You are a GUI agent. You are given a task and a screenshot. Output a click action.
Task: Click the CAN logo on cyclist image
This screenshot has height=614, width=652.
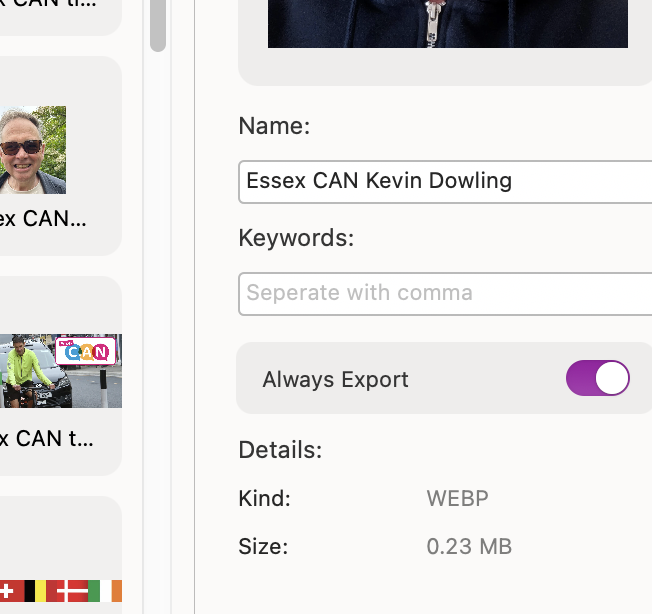pyautogui.click(x=89, y=351)
